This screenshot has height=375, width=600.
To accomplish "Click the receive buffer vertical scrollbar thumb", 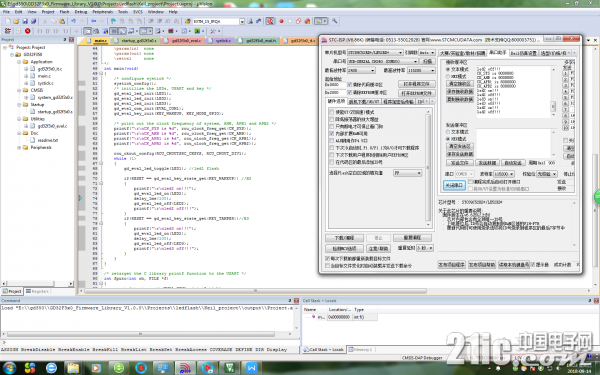I will coord(553,106).
